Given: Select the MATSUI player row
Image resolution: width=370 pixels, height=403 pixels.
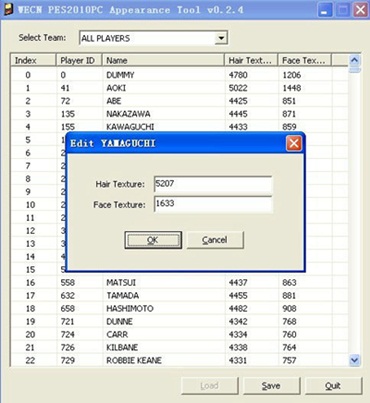Looking at the screenshot, I should pos(179,283).
